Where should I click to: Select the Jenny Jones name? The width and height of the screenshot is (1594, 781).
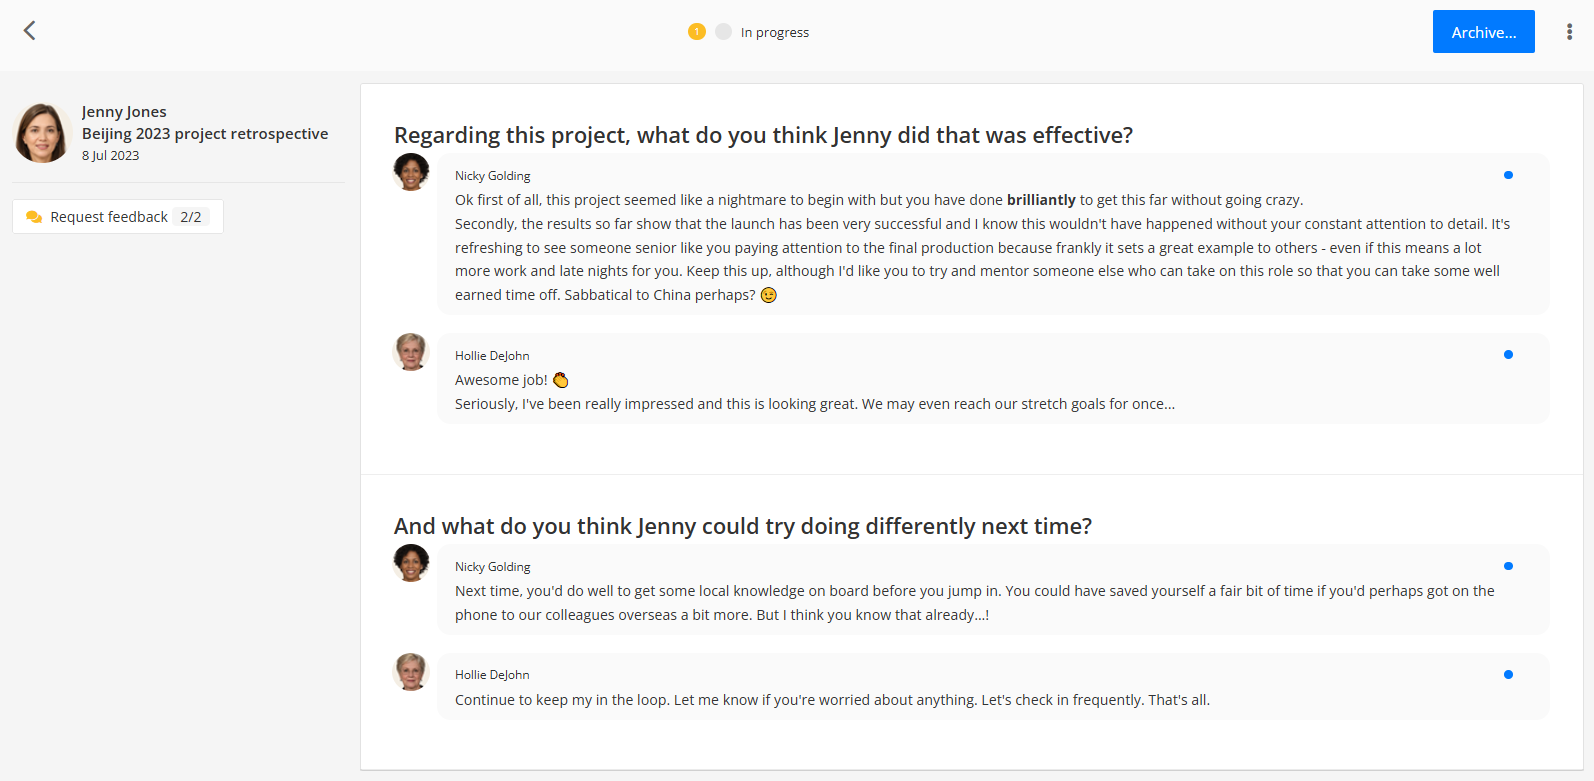[124, 112]
